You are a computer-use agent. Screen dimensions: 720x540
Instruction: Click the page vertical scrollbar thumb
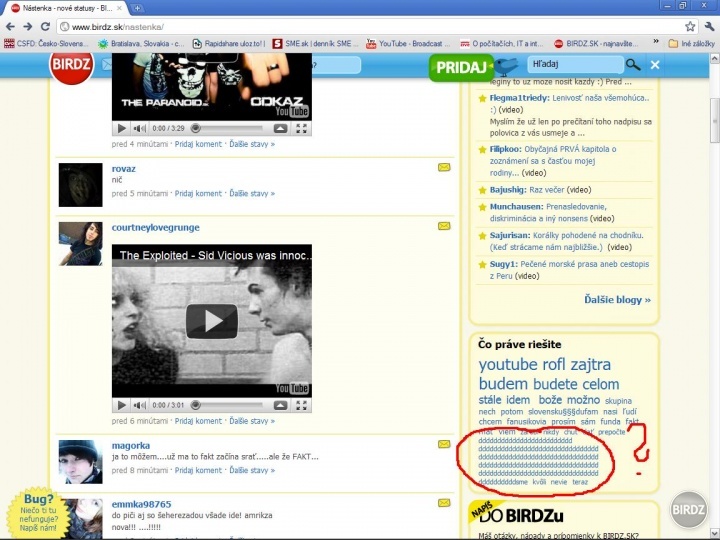(x=715, y=120)
